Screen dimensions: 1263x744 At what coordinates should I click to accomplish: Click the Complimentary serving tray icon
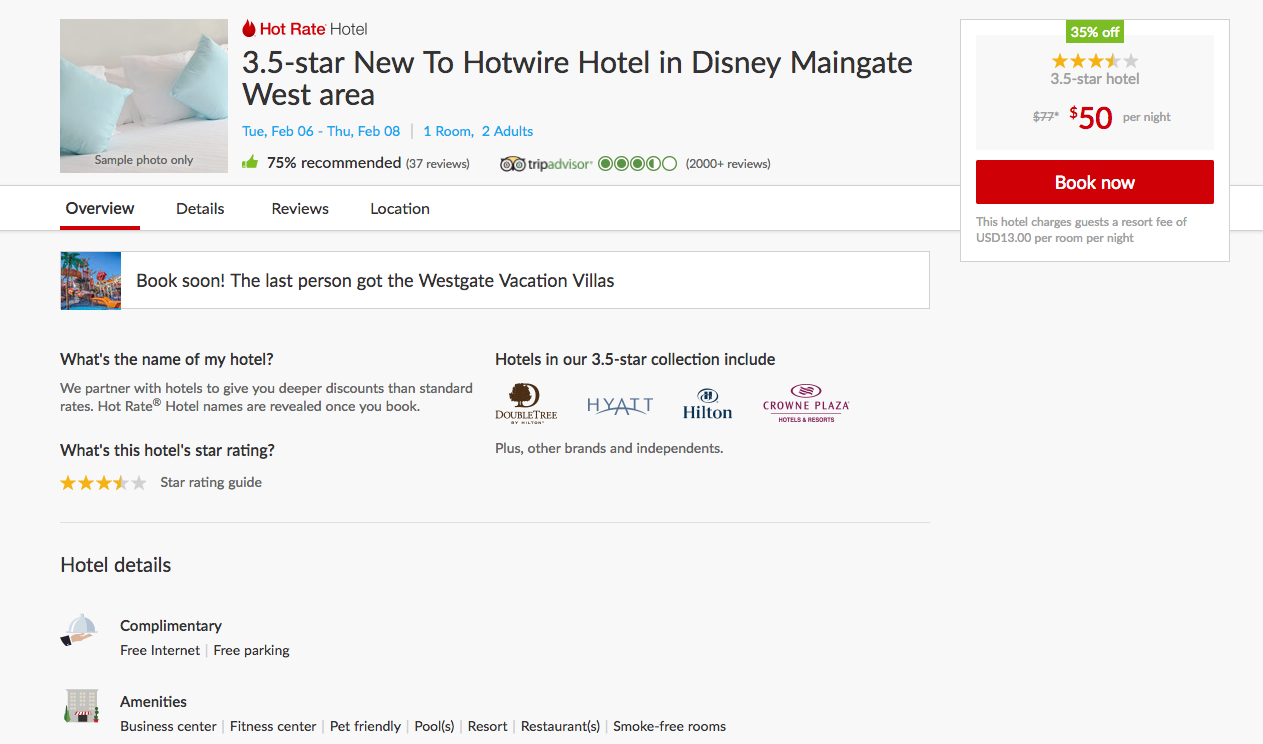point(79,629)
